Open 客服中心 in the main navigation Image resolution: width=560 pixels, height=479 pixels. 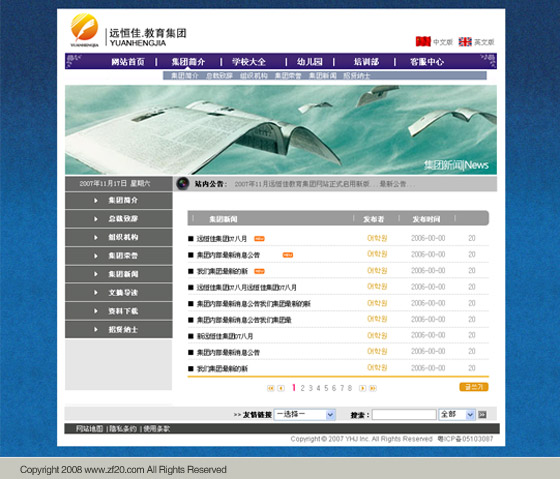point(427,62)
